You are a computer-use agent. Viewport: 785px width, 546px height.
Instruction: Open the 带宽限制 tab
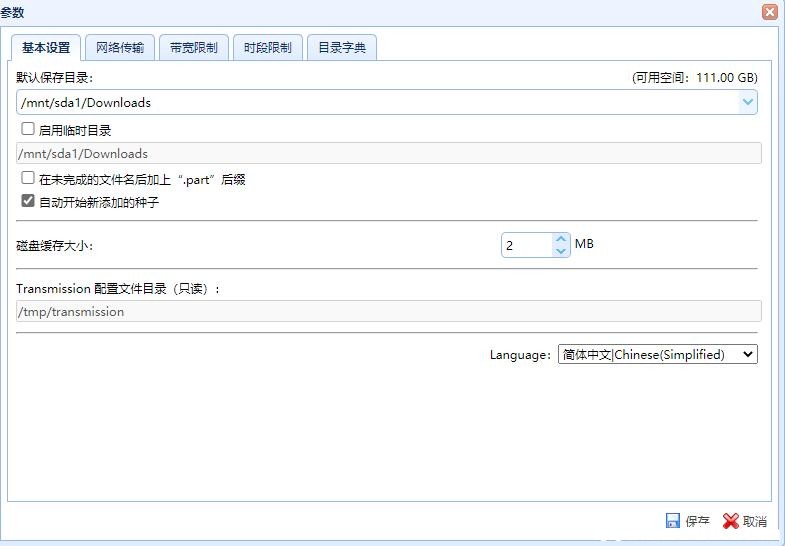click(194, 48)
